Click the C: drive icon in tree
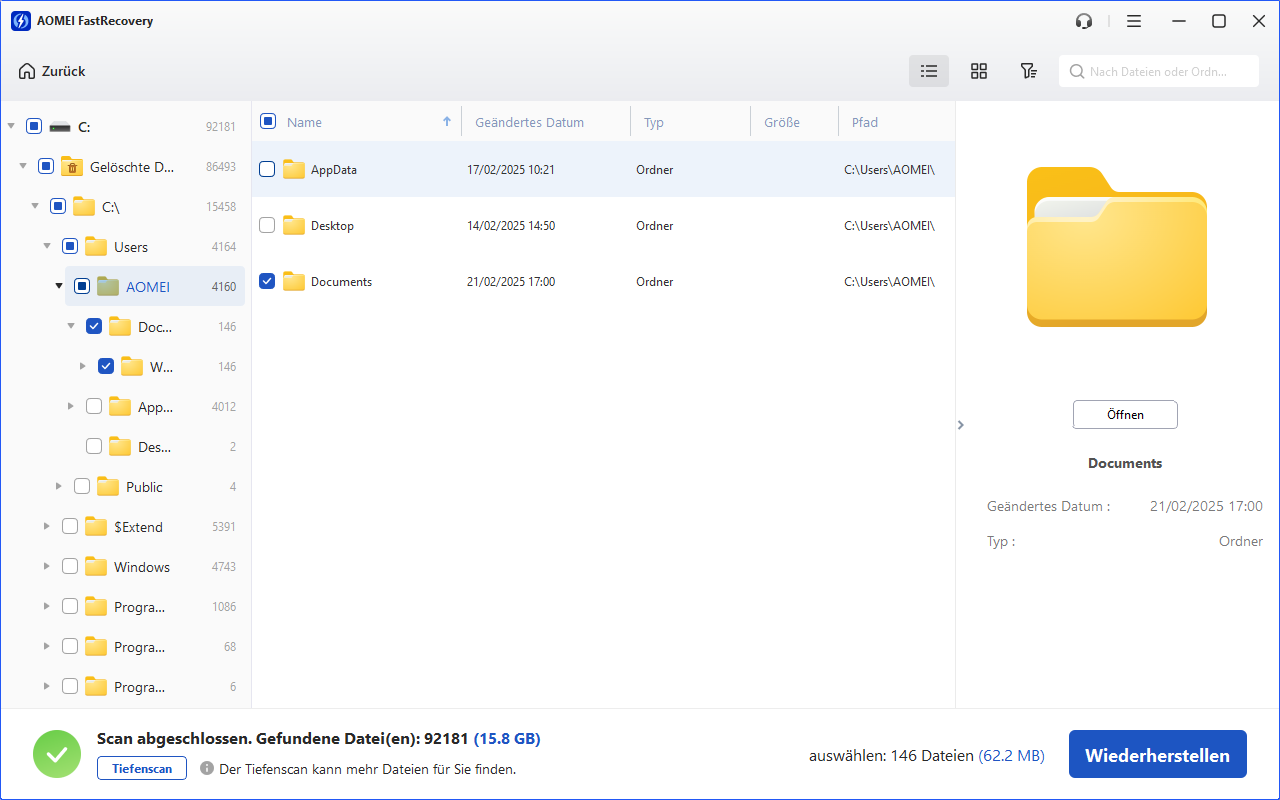This screenshot has width=1280, height=800. coord(60,127)
